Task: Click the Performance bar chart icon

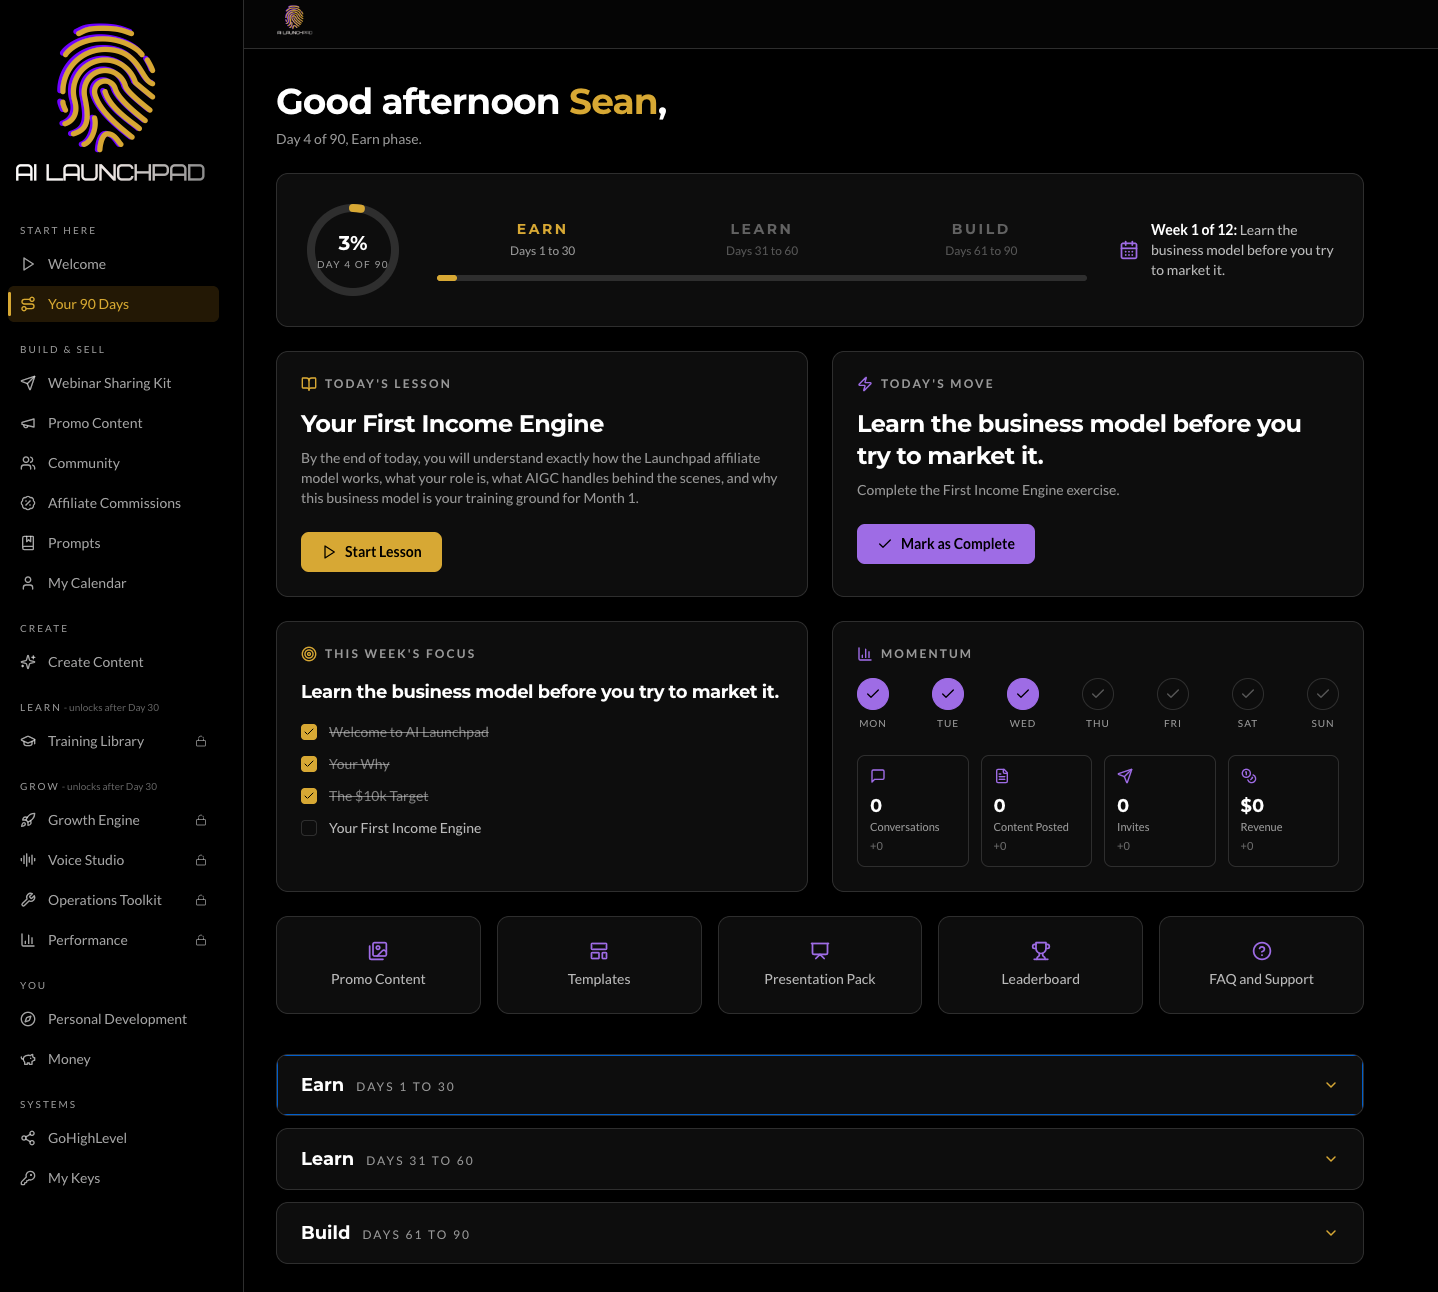Action: (x=28, y=940)
